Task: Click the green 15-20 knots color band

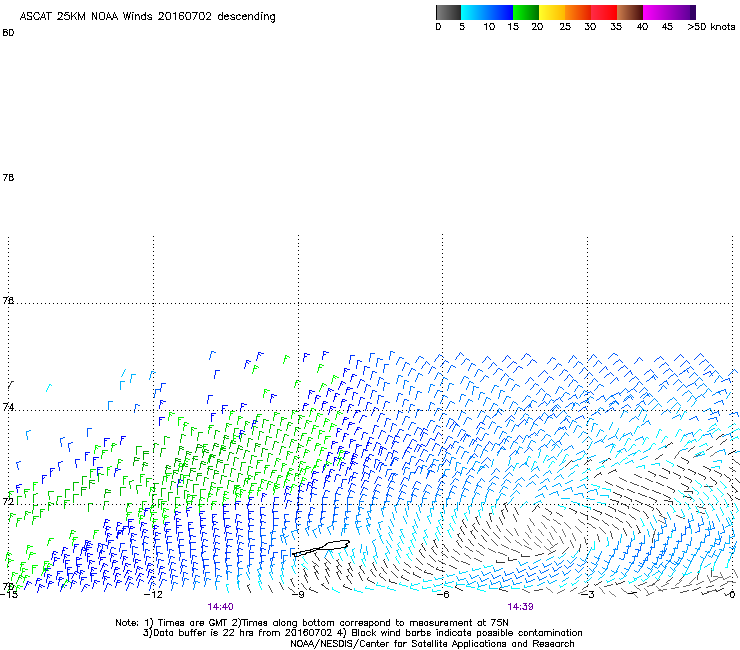Action: [x=526, y=12]
